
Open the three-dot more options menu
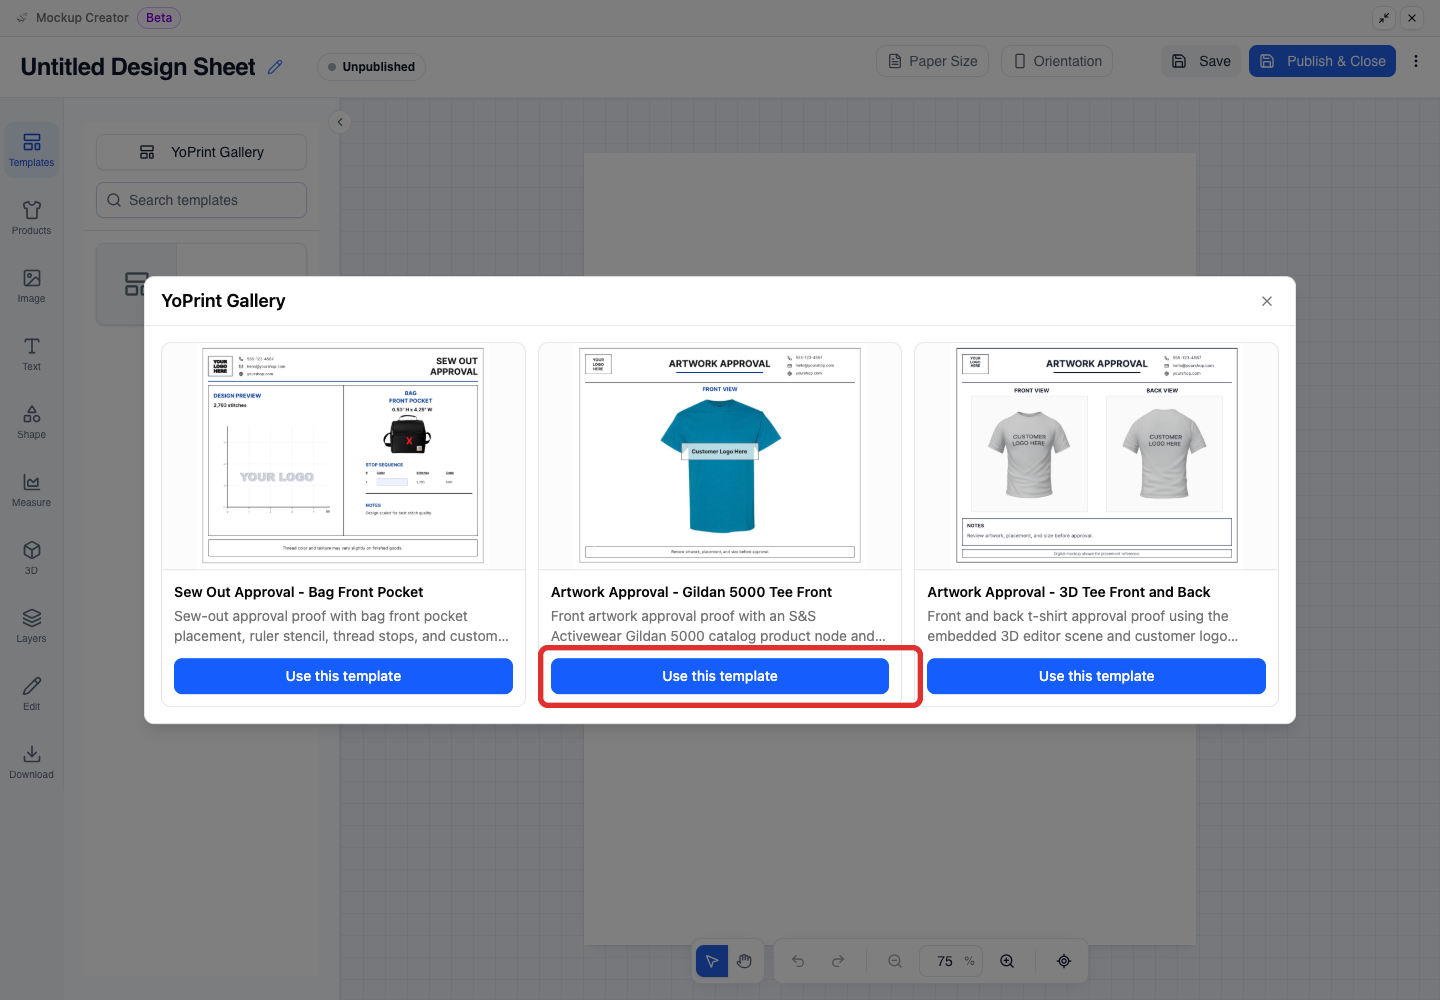click(x=1416, y=61)
